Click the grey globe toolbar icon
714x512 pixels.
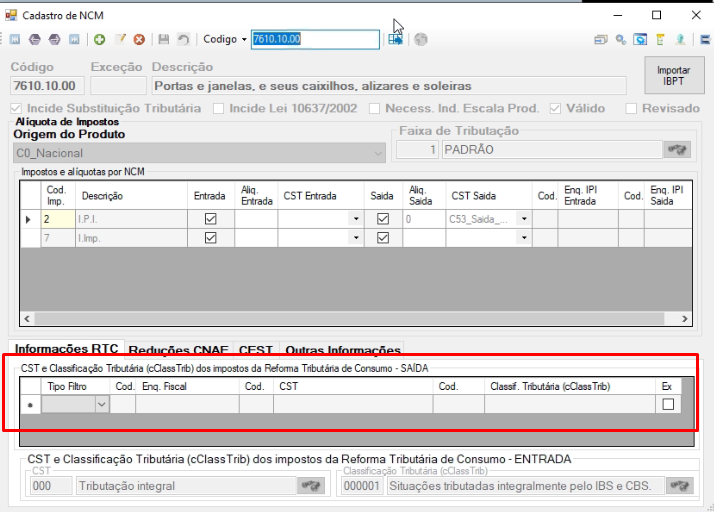click(x=421, y=40)
